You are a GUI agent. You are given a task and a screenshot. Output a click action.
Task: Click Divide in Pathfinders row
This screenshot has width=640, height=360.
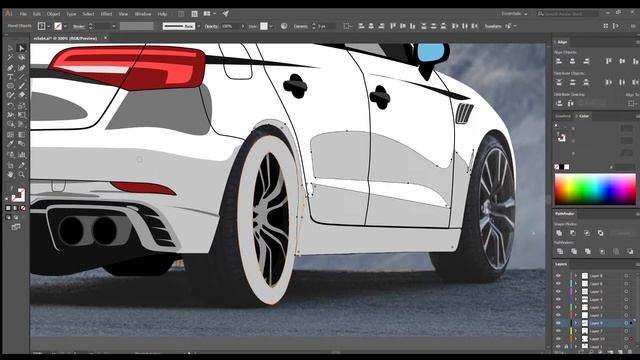pos(560,251)
